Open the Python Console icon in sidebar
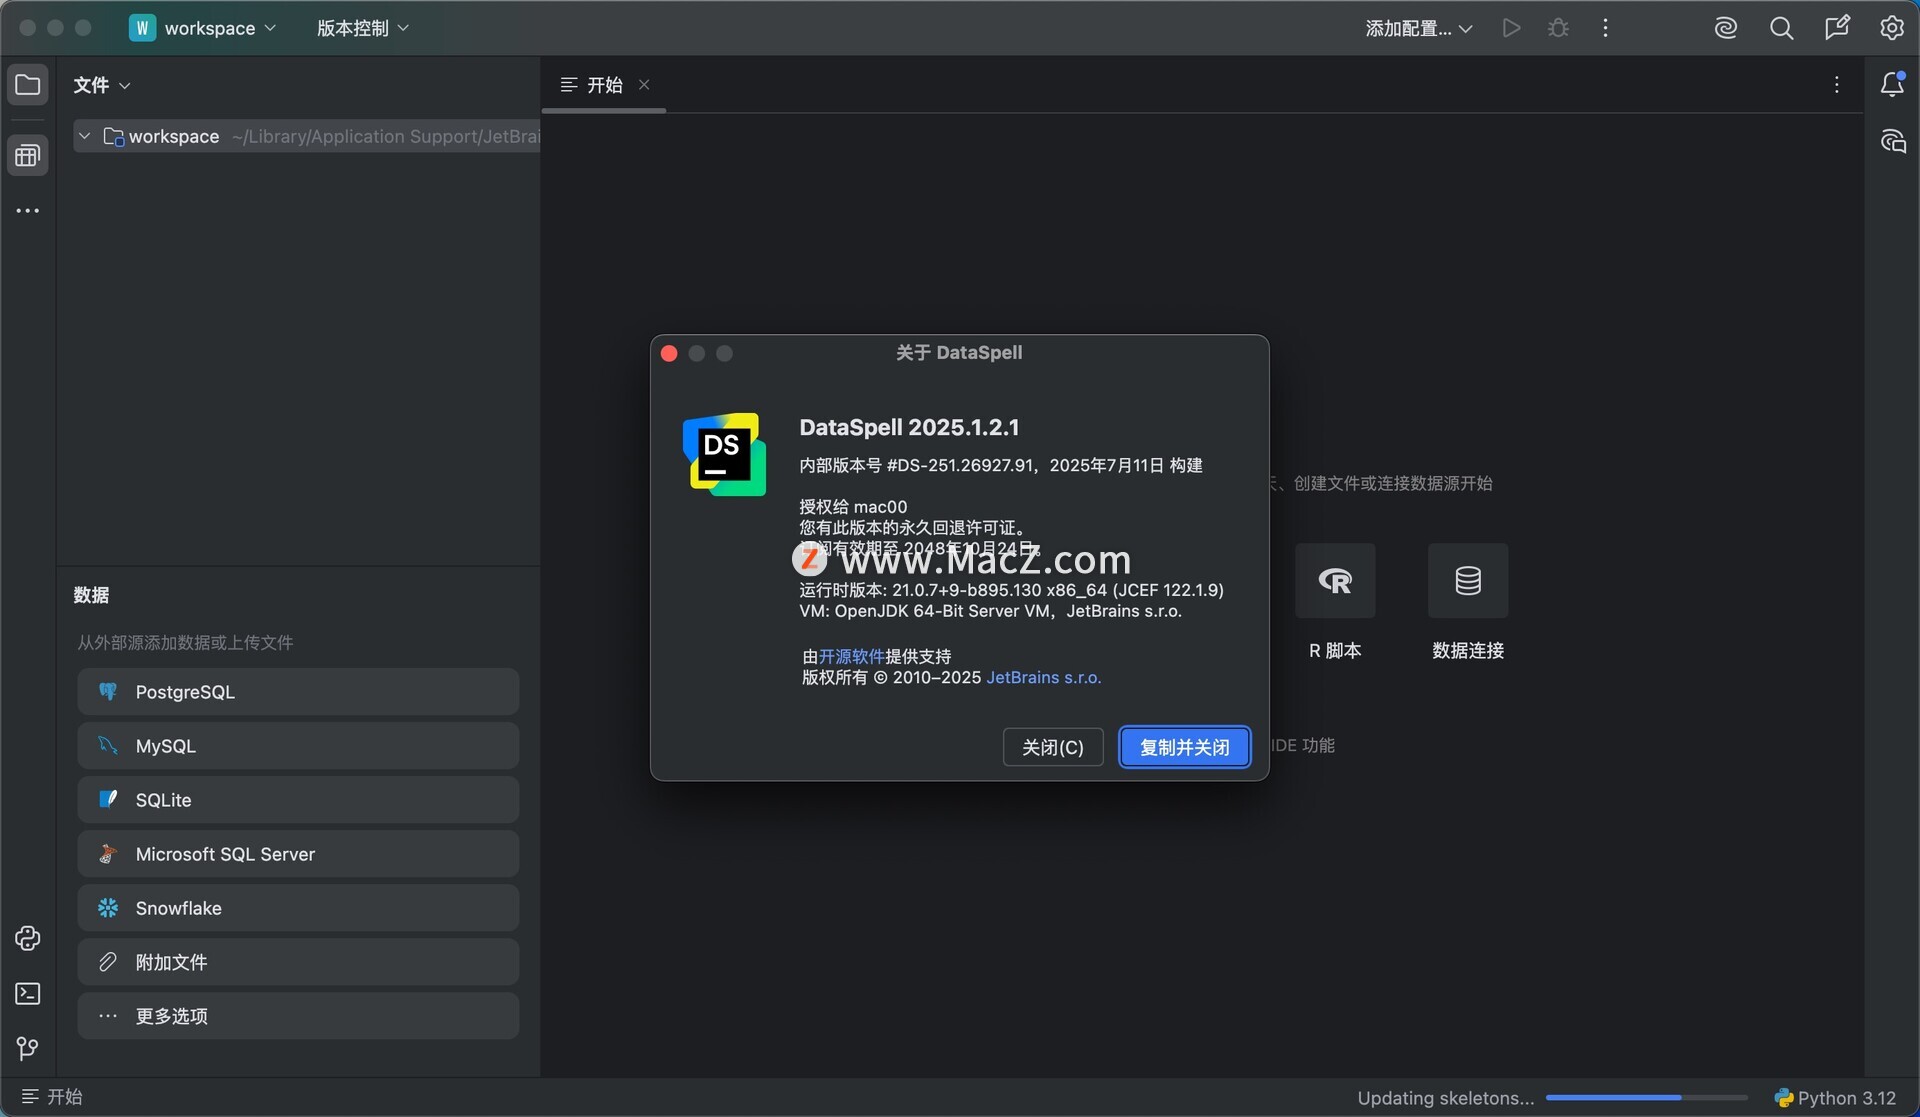The width and height of the screenshot is (1920, 1117). 27,938
